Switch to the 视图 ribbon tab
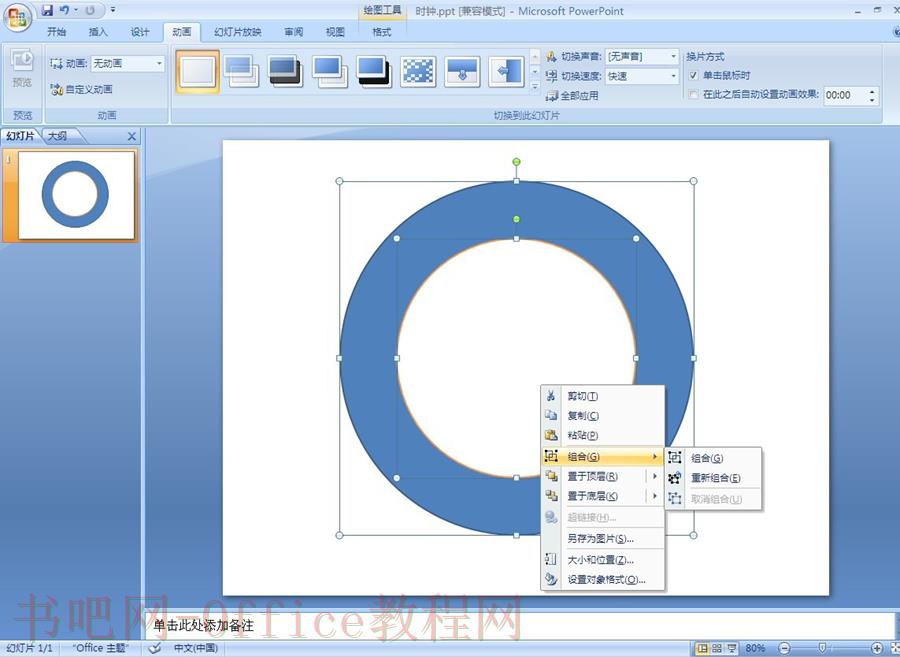900x657 pixels. pyautogui.click(x=335, y=32)
